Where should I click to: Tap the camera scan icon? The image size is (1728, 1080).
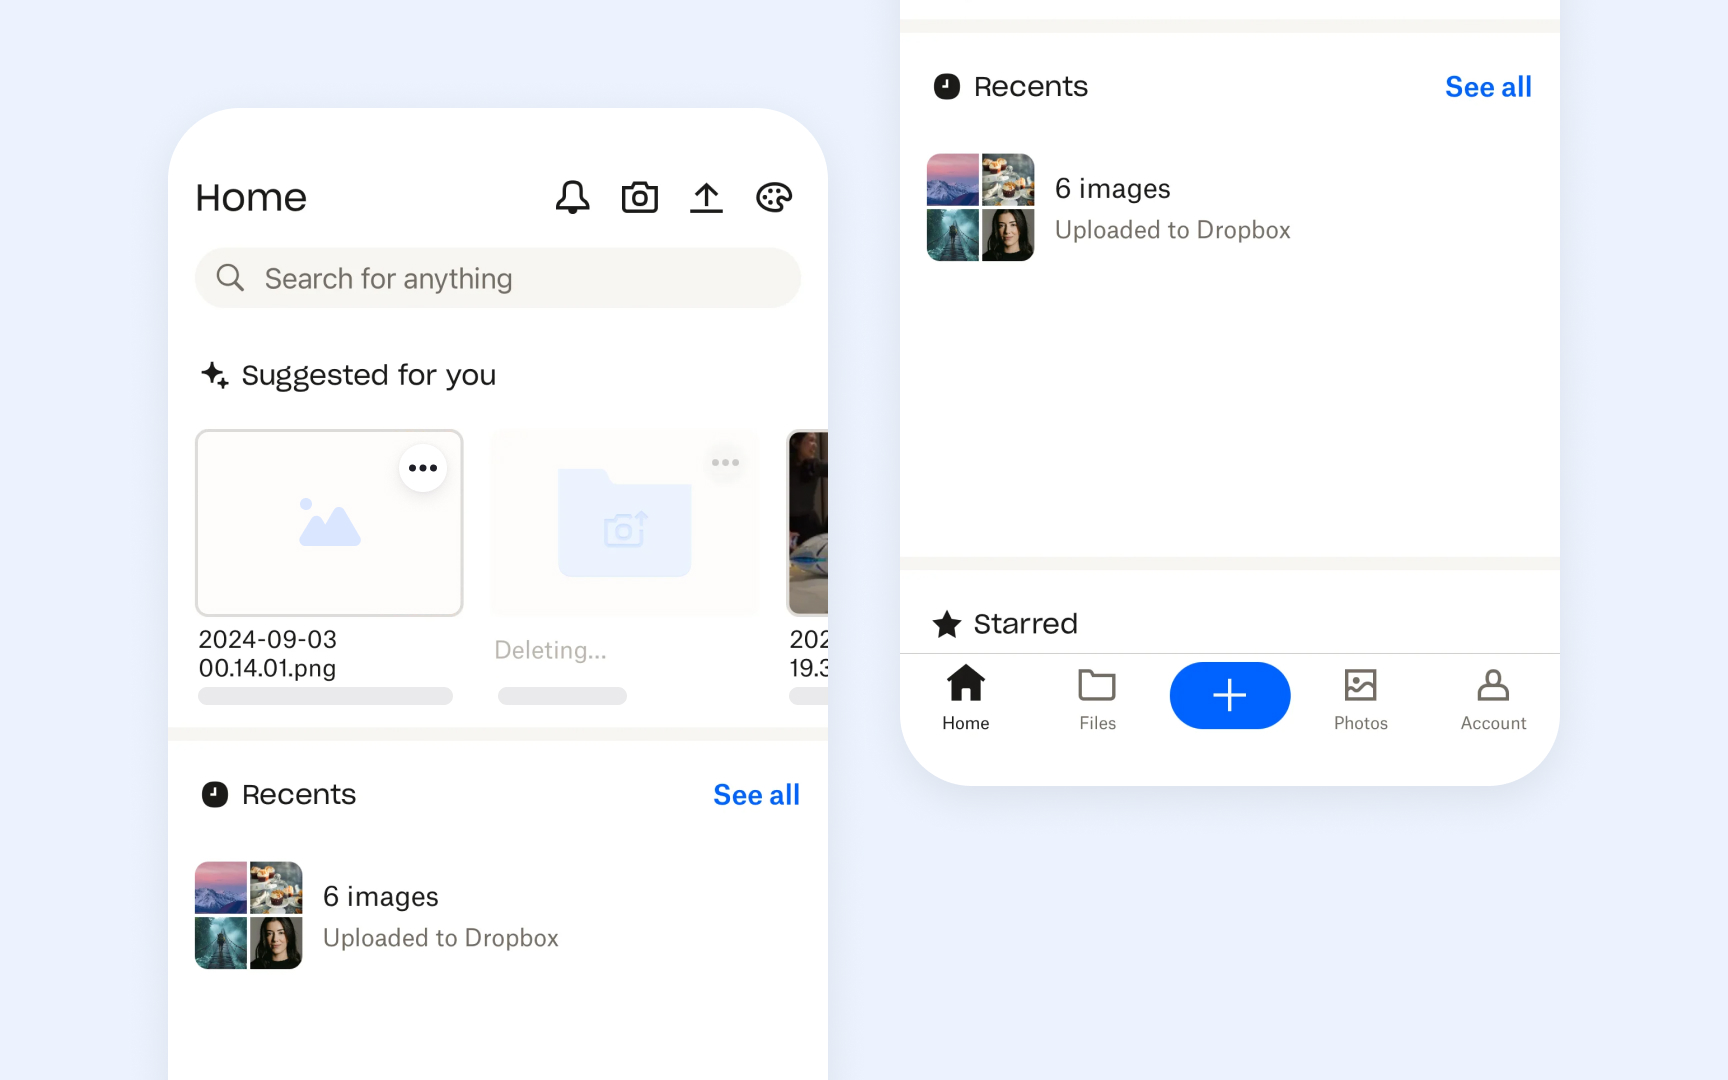pyautogui.click(x=640, y=197)
